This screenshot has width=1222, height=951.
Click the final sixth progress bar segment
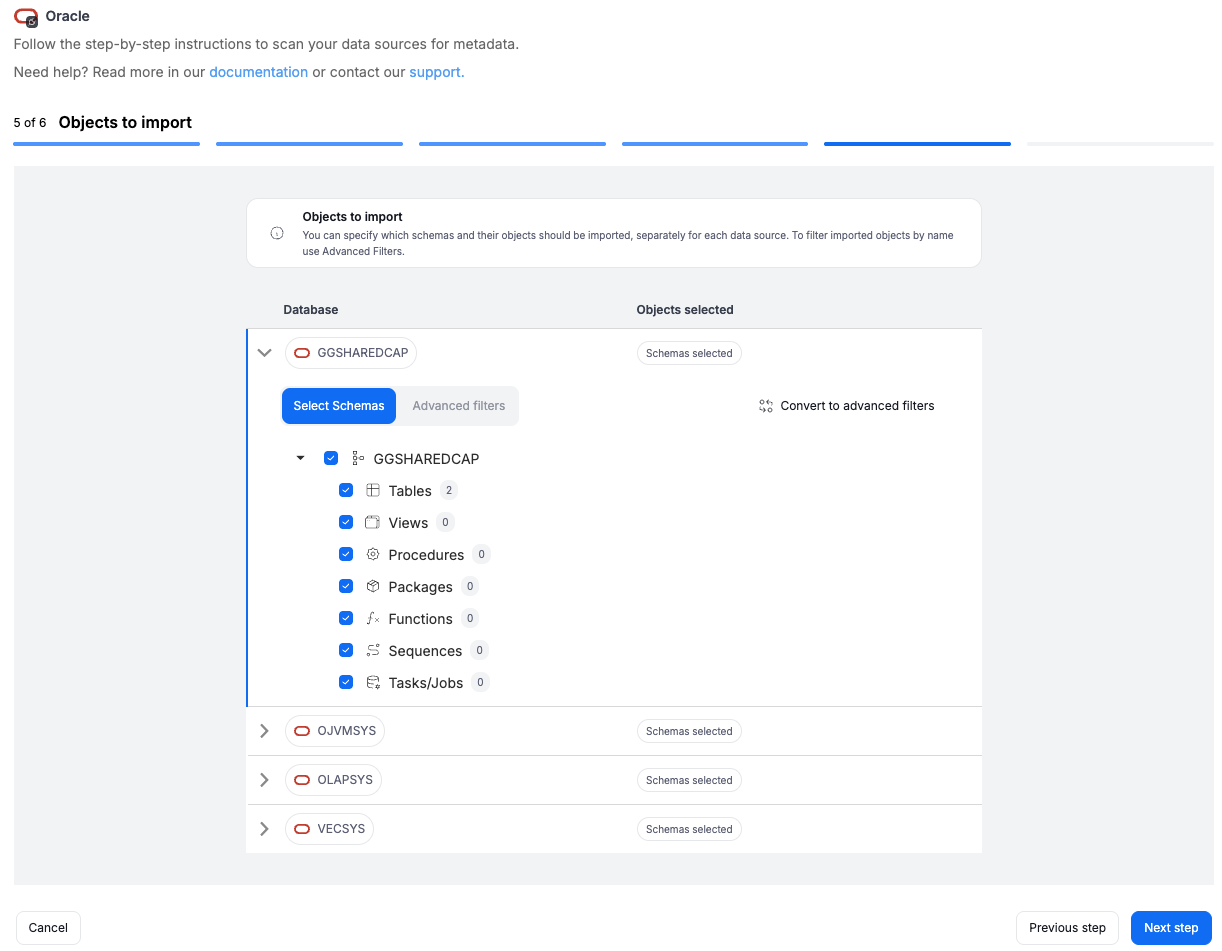pyautogui.click(x=1120, y=144)
